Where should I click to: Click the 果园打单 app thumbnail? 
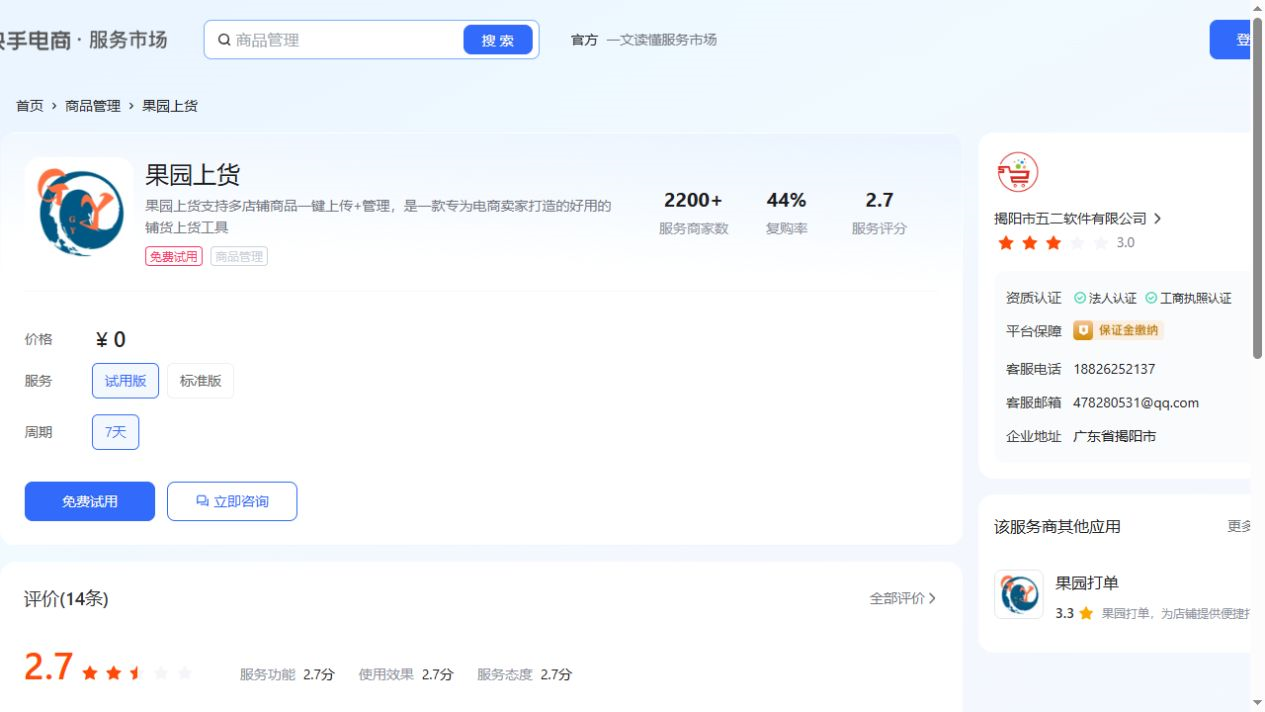[1019, 594]
